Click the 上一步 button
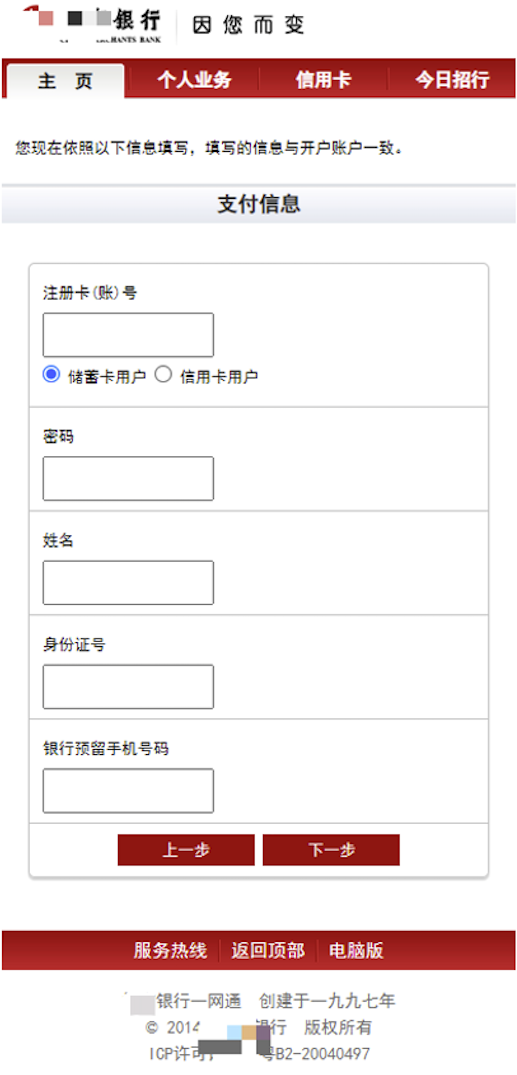The image size is (517, 1075). (186, 850)
